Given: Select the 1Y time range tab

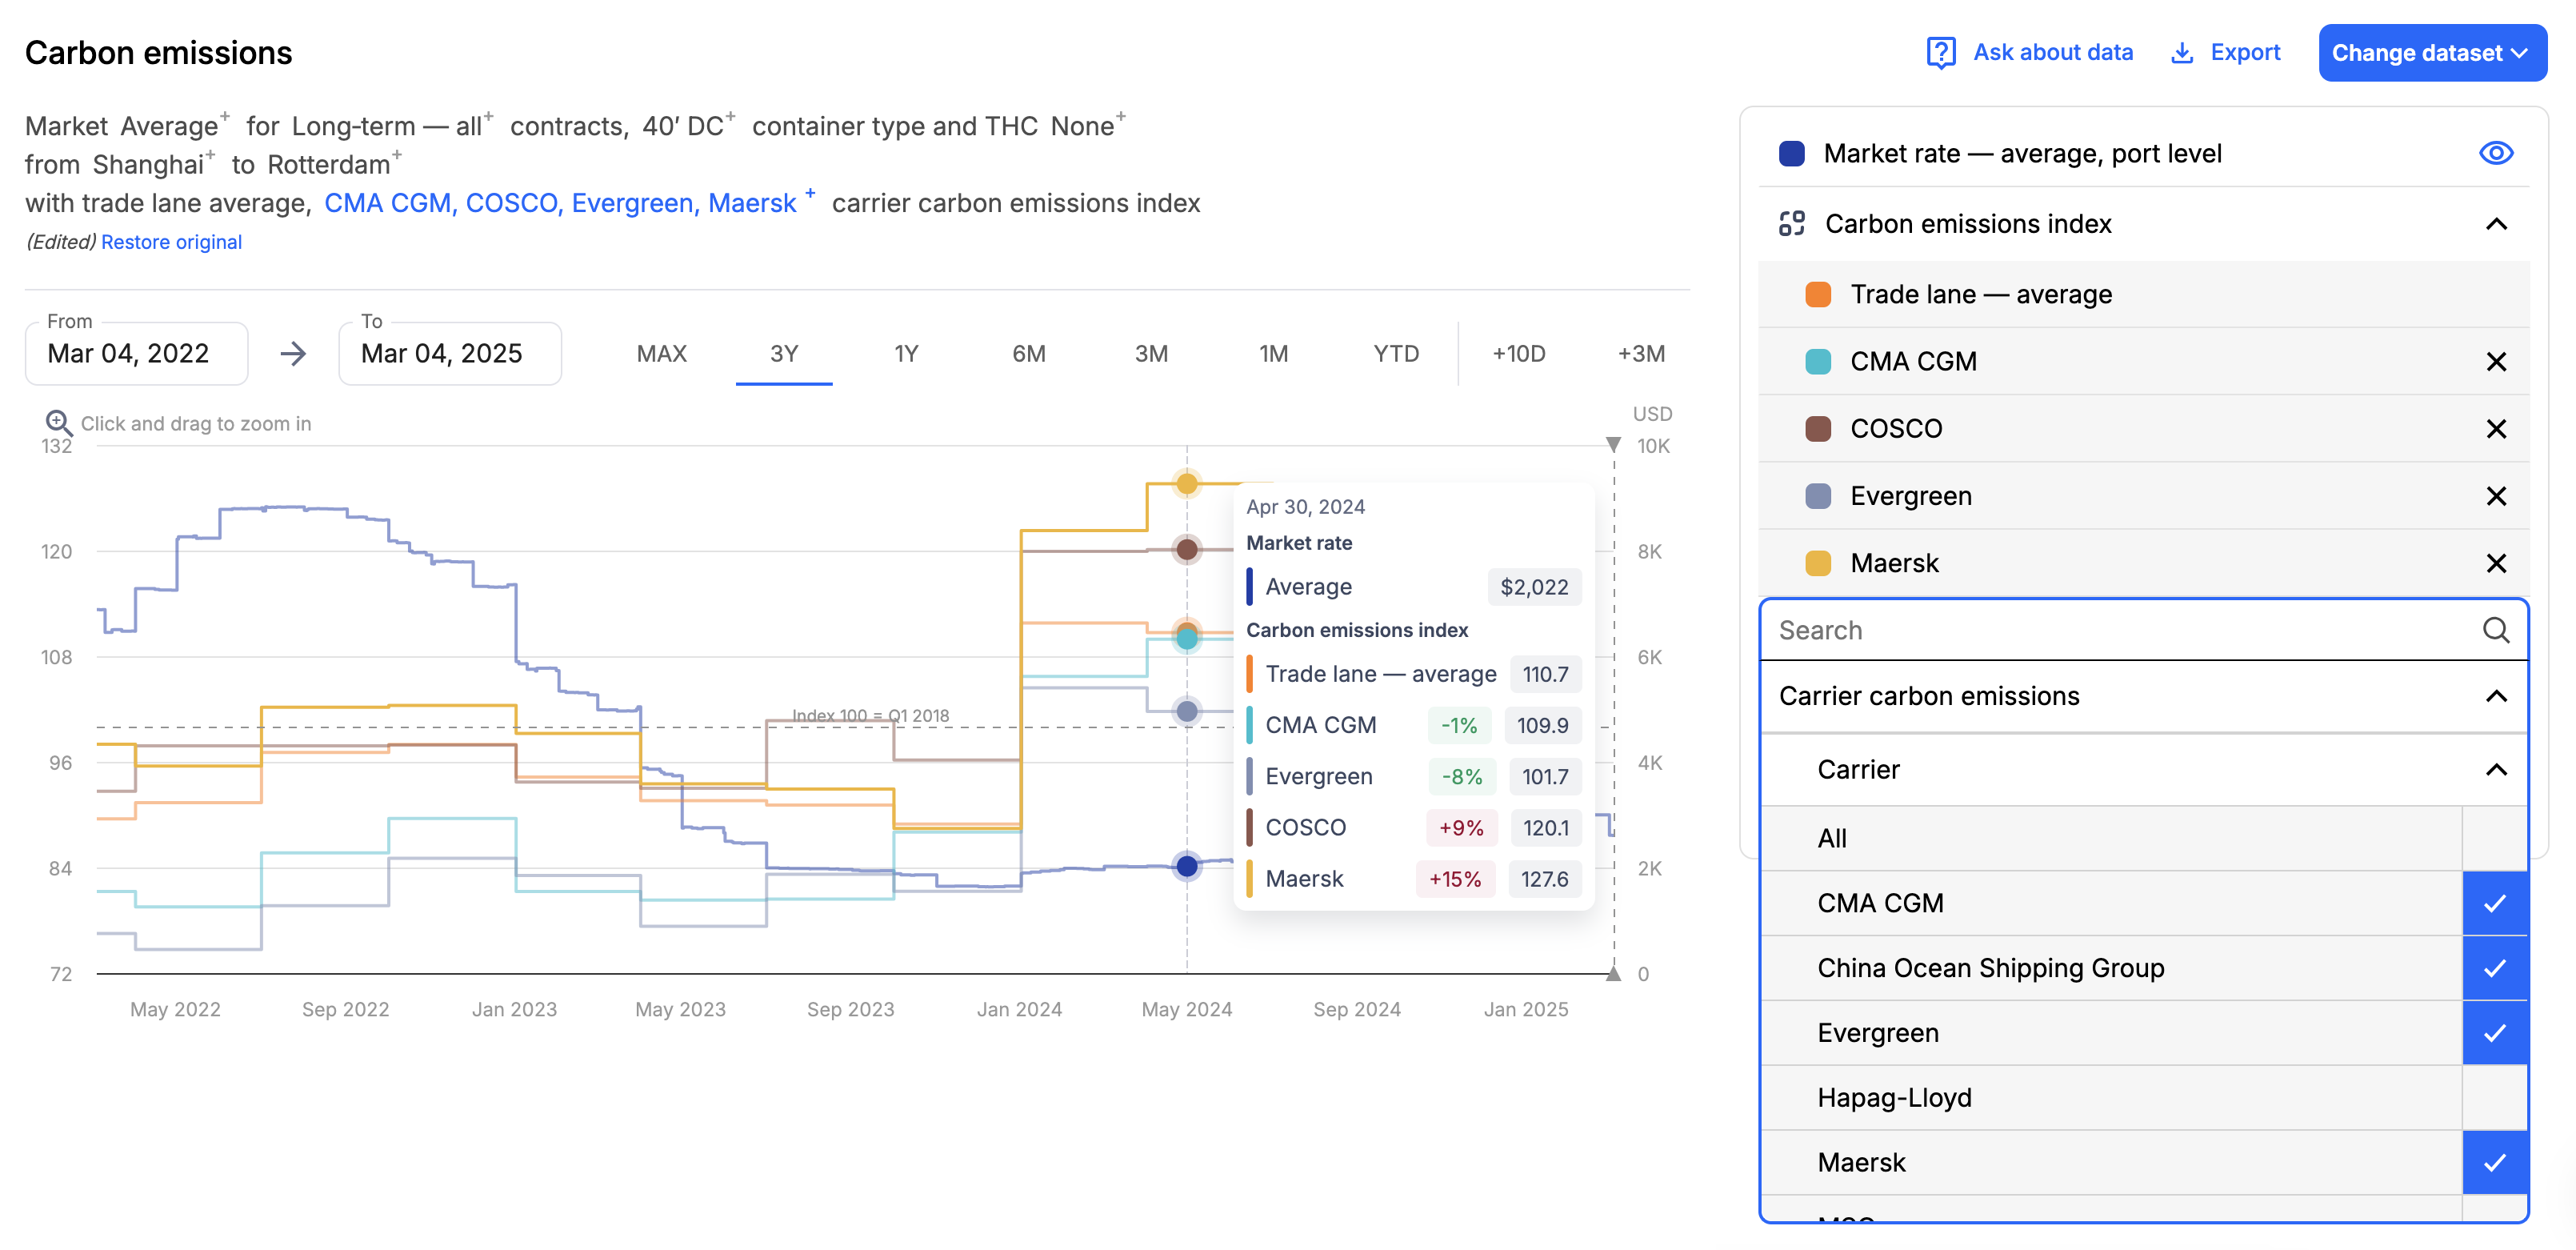Looking at the screenshot, I should pos(906,354).
